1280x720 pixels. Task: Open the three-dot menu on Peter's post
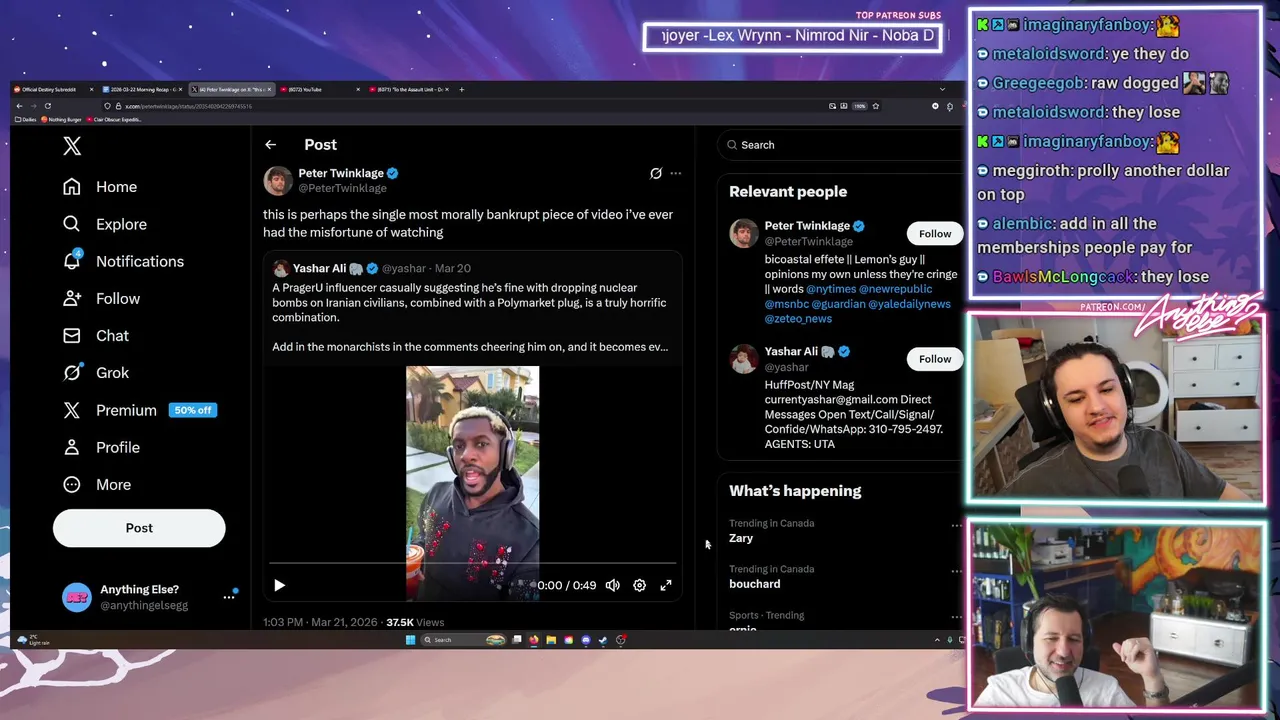tap(676, 173)
